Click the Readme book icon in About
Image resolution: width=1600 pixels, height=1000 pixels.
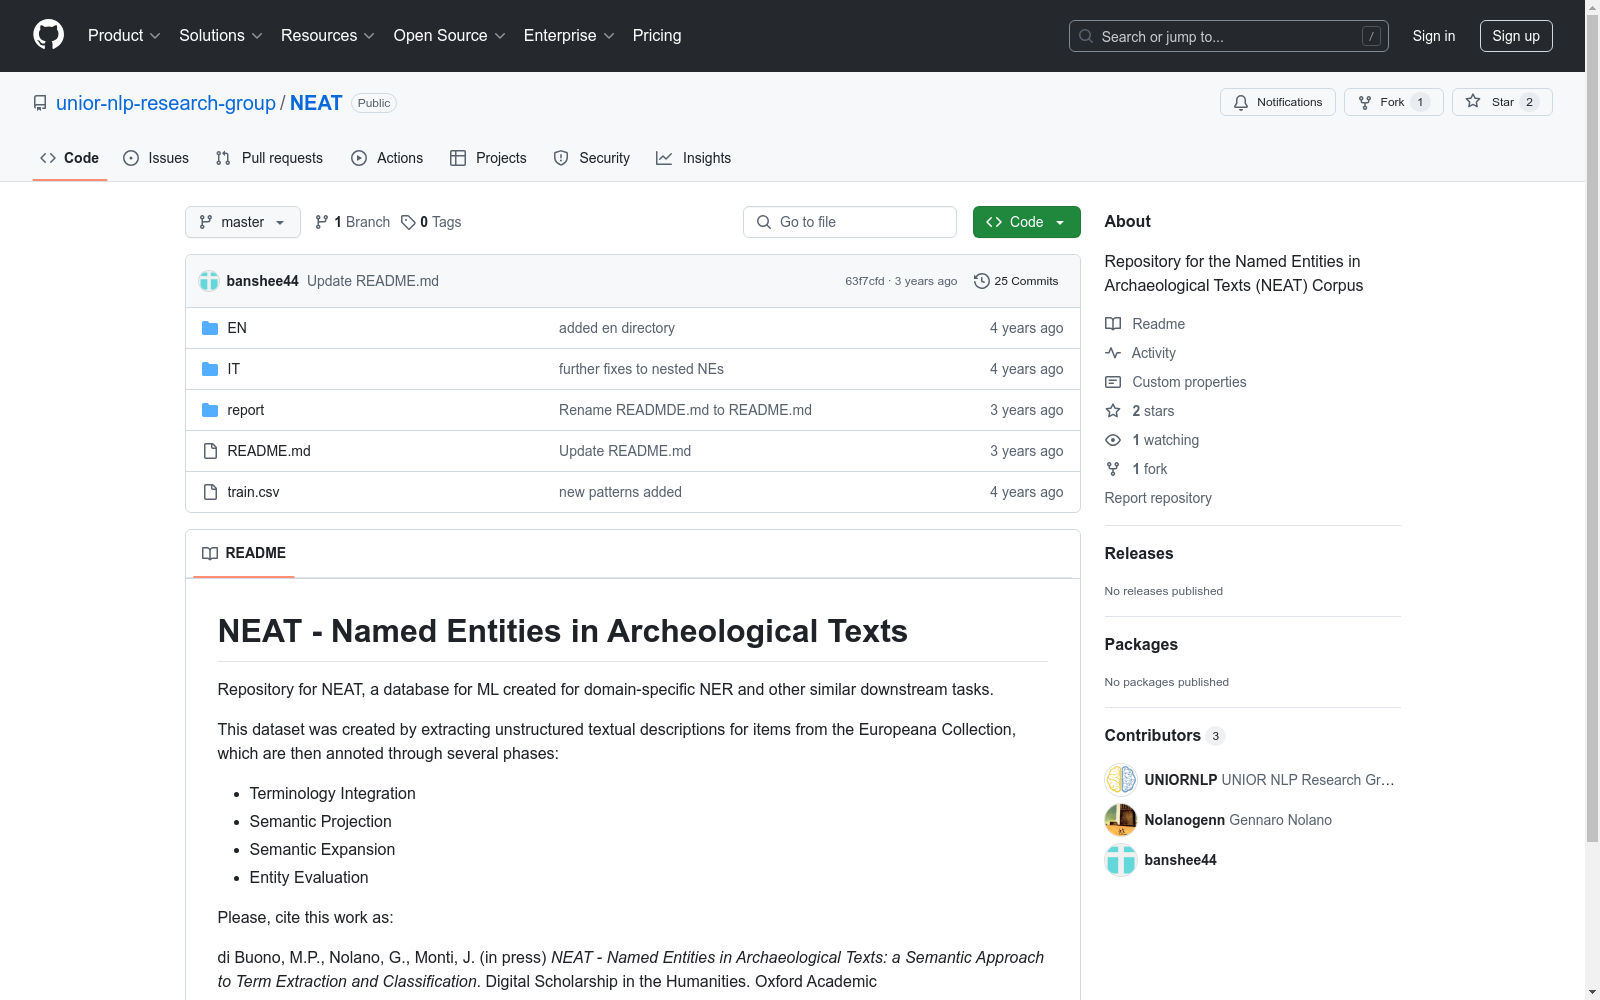pos(1113,324)
